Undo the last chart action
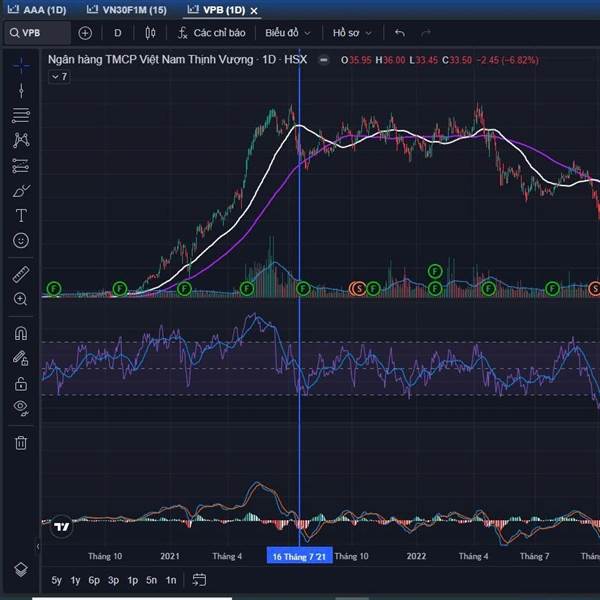Image resolution: width=600 pixels, height=600 pixels. click(x=400, y=33)
